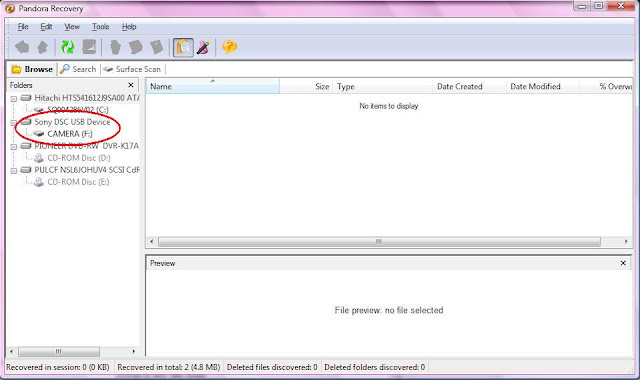Open the Help menu
The image size is (640, 380).
pos(129,27)
